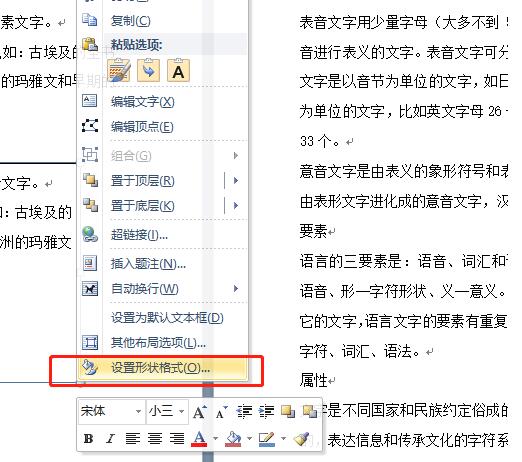
Task: Grow font size with large A
Action: point(200,412)
